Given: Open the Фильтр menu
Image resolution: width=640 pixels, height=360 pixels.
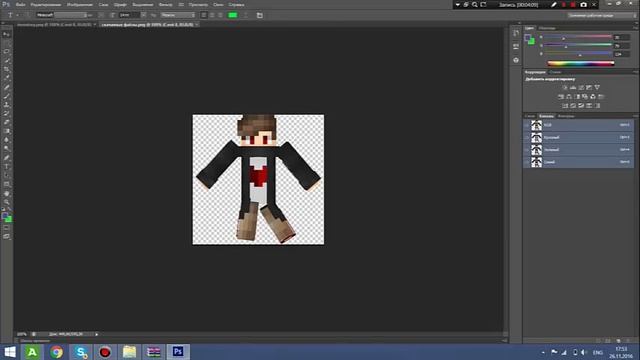Looking at the screenshot, I should pos(165,4).
